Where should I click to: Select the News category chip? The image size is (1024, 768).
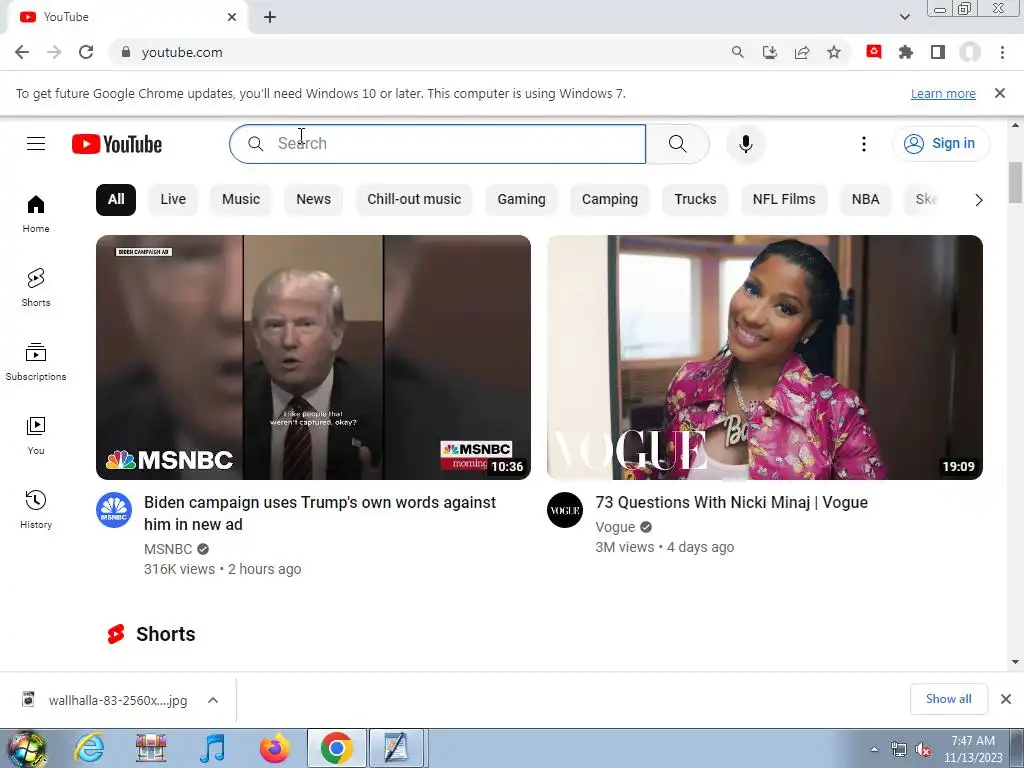[313, 199]
